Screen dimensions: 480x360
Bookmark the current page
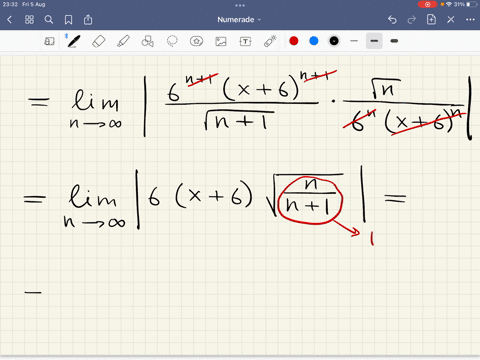(68, 20)
